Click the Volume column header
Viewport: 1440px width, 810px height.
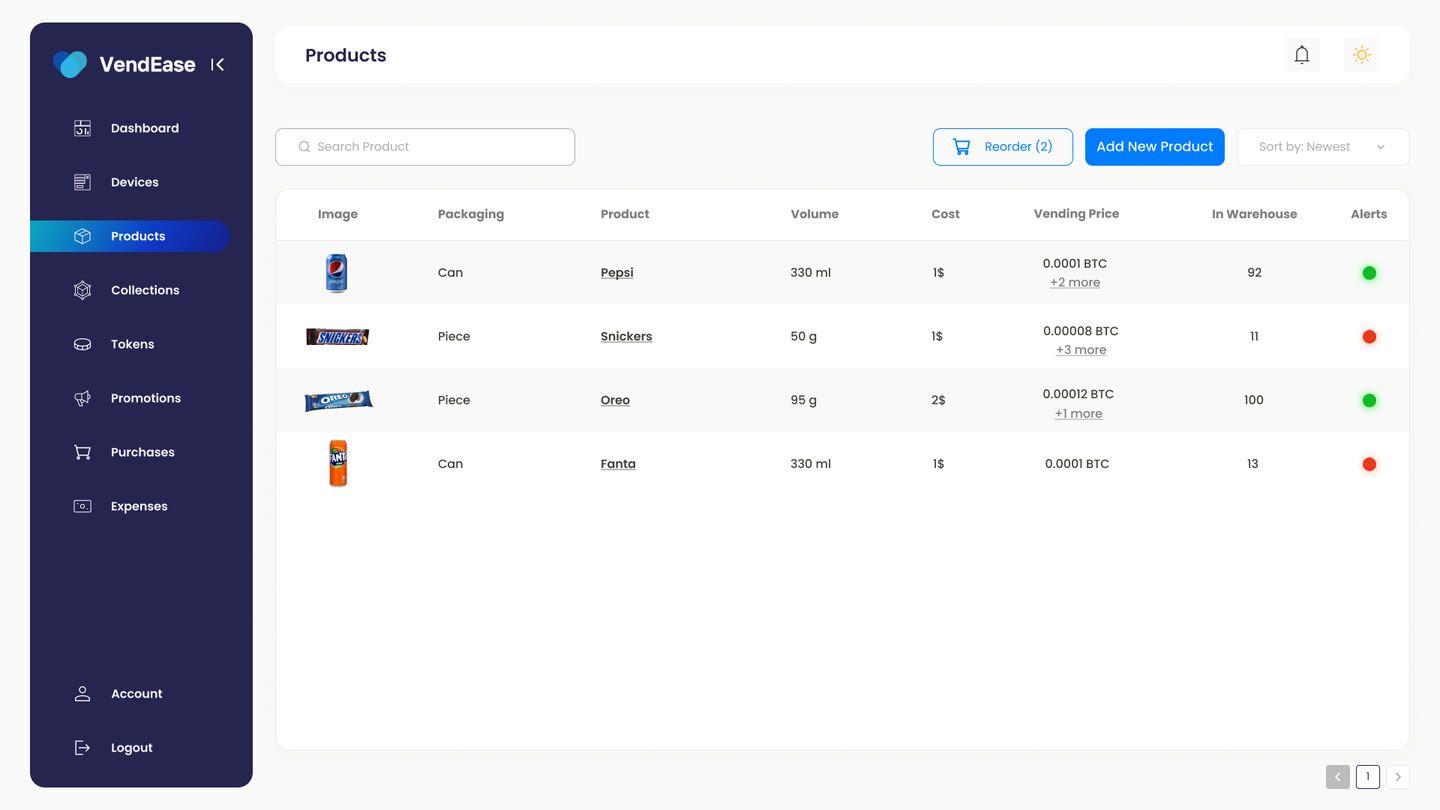[815, 214]
